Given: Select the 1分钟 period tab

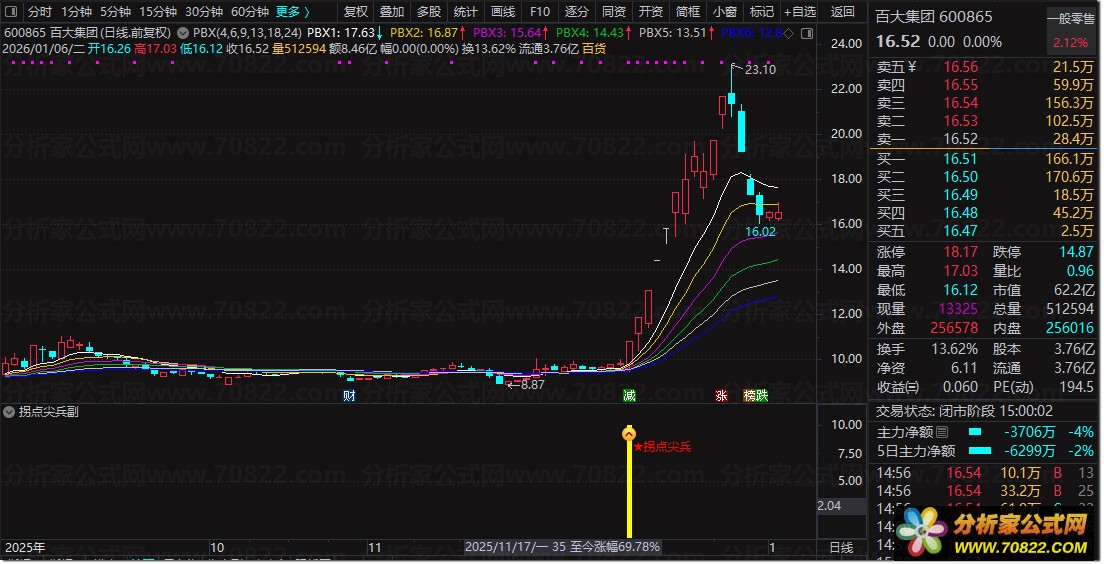Looking at the screenshot, I should [x=75, y=11].
